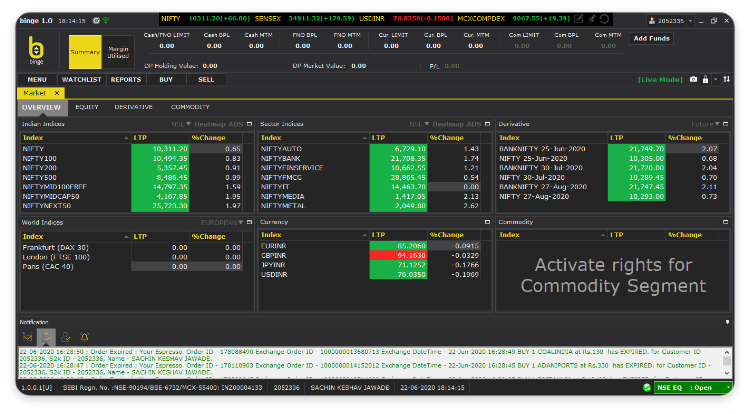The width and height of the screenshot is (750, 414).
Task: Open NSE exchange dropdown in Indian Indices
Action: pos(181,124)
